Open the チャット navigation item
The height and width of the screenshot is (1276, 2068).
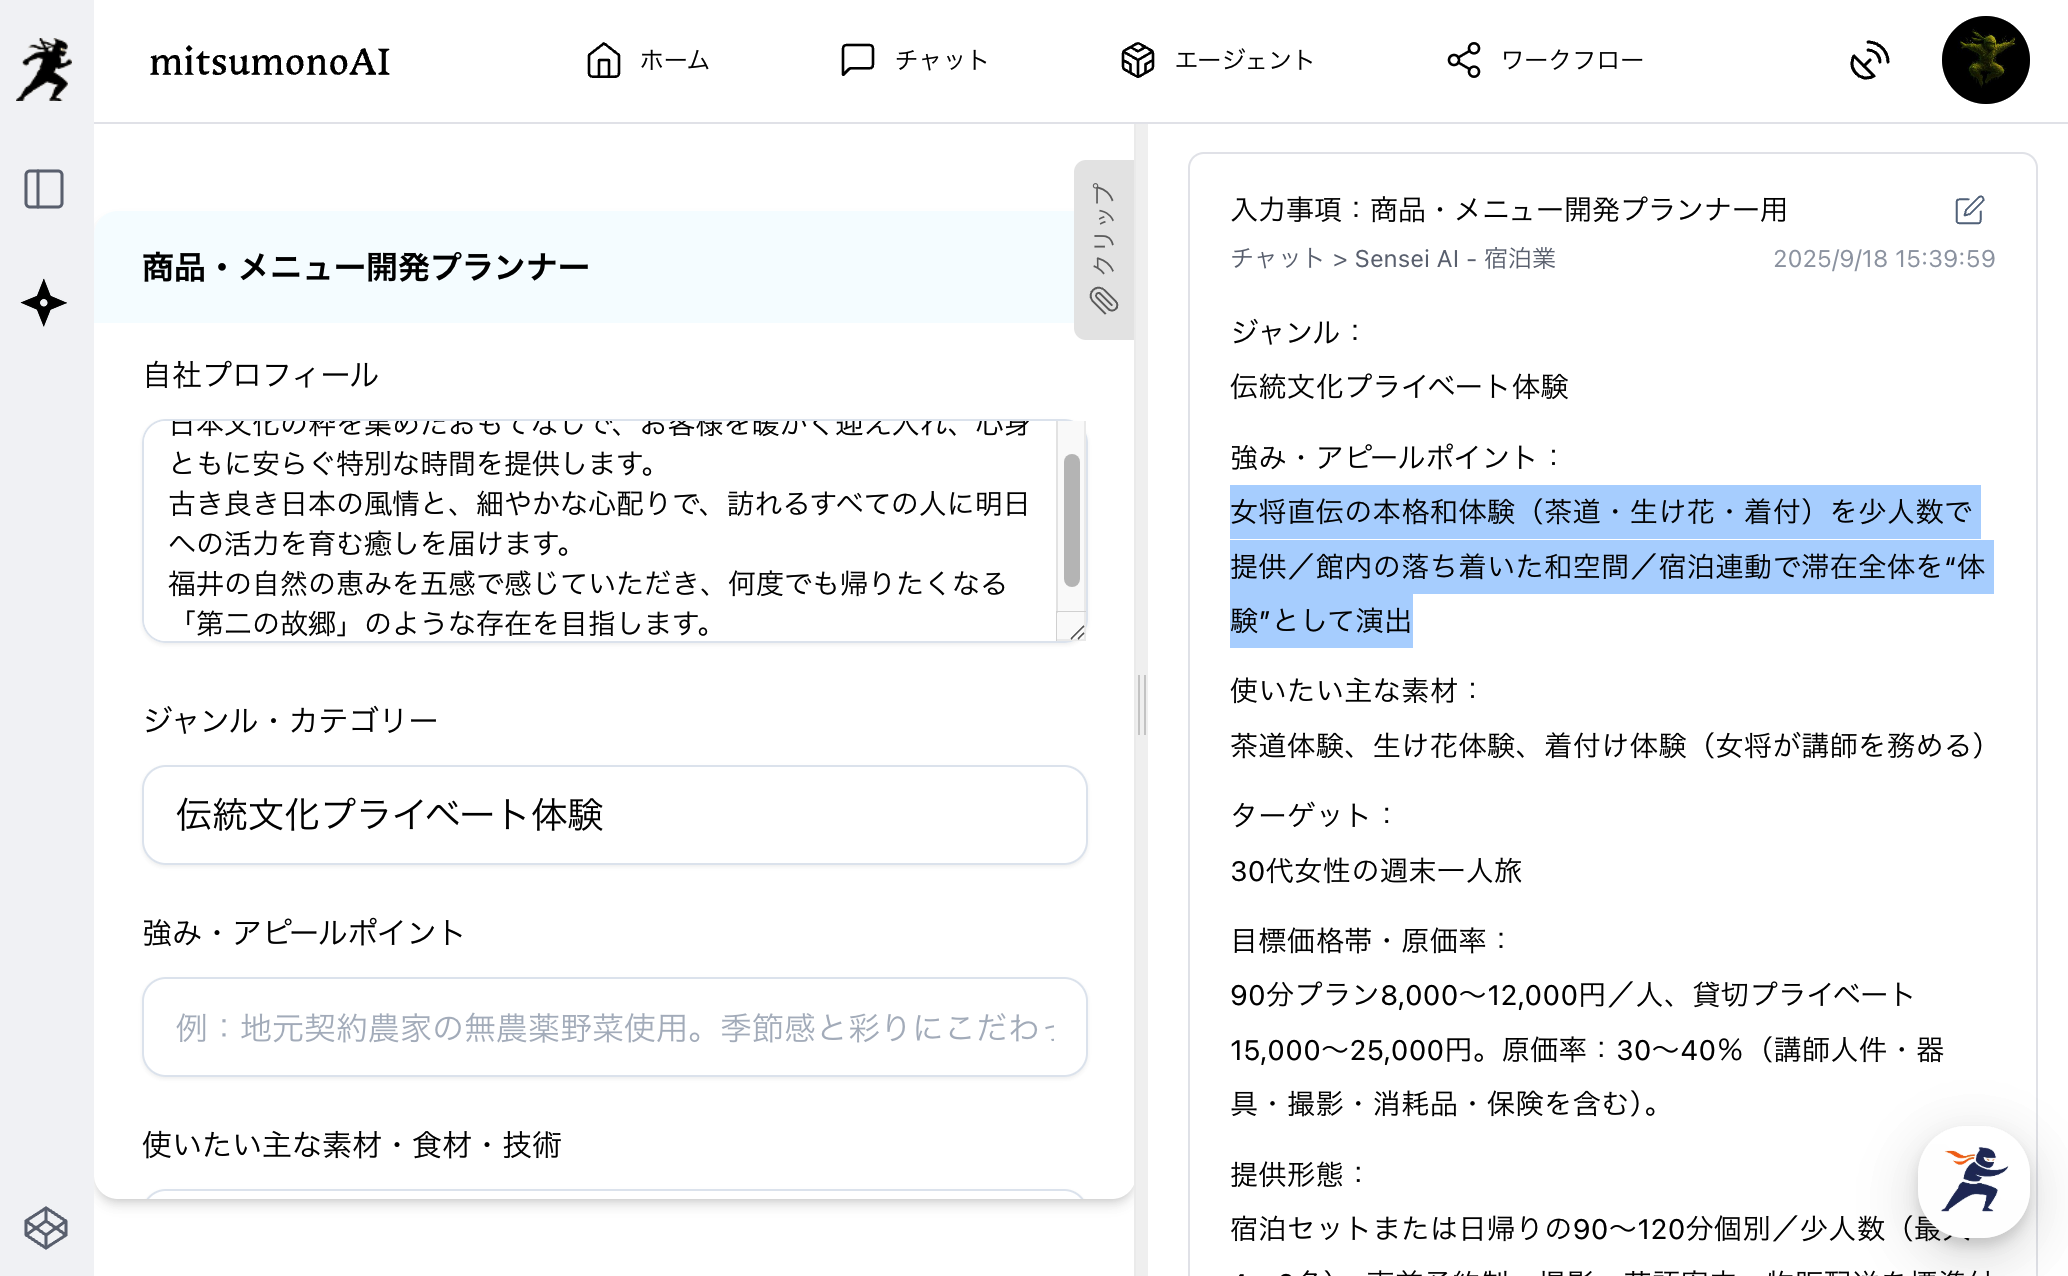[914, 60]
